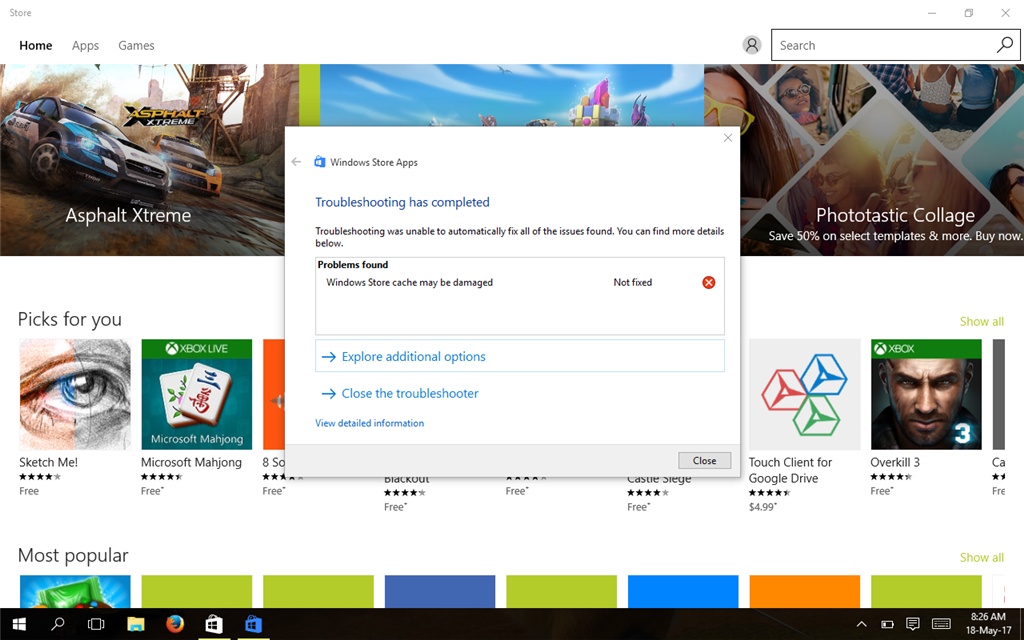Click the Most popular heading

point(73,555)
